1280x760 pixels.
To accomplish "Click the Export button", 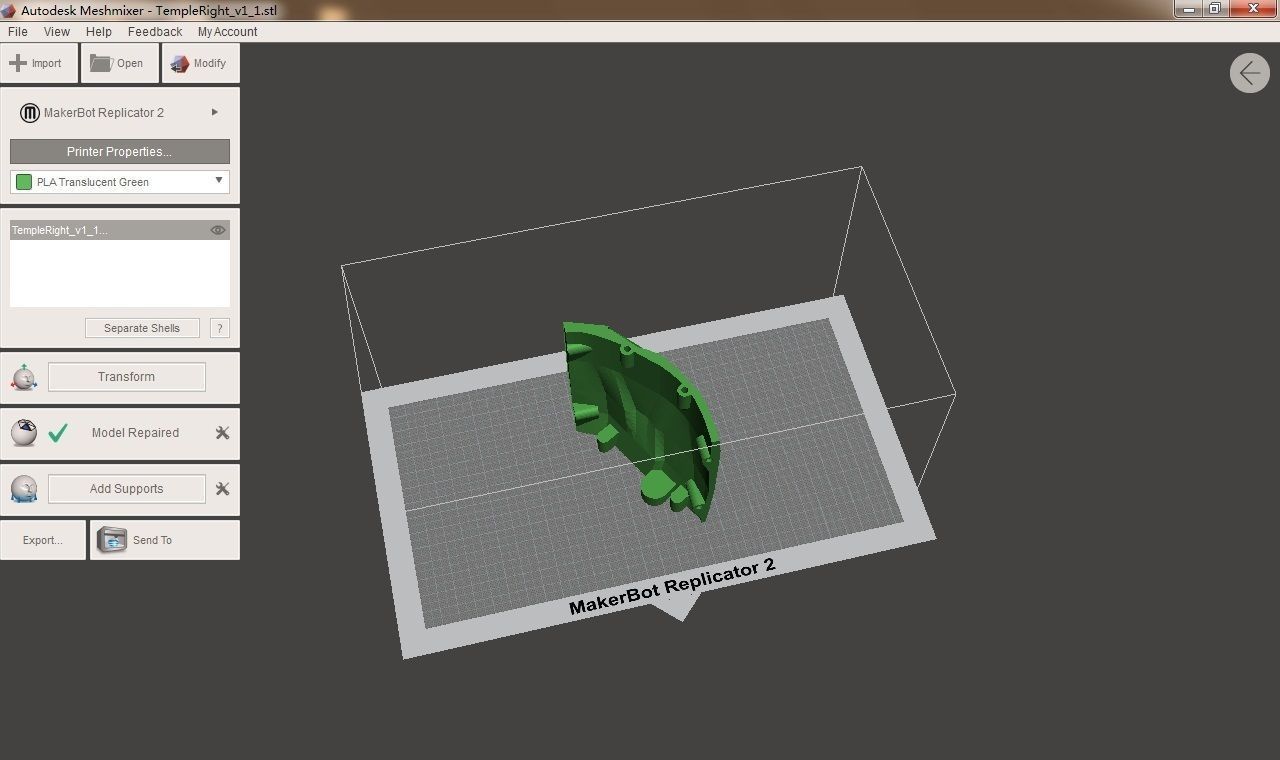I will [x=43, y=540].
